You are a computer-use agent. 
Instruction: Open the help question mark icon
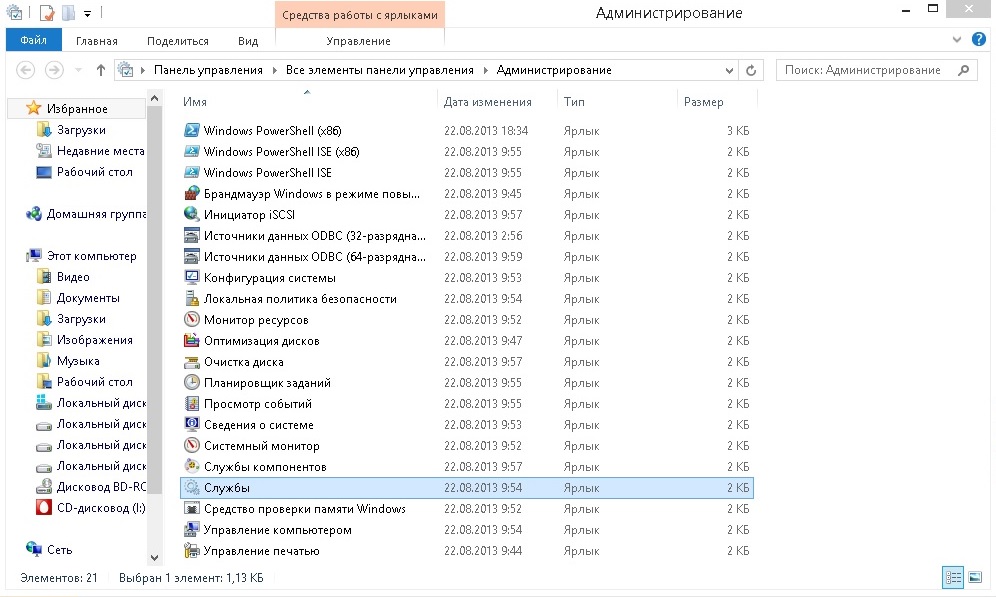[979, 39]
